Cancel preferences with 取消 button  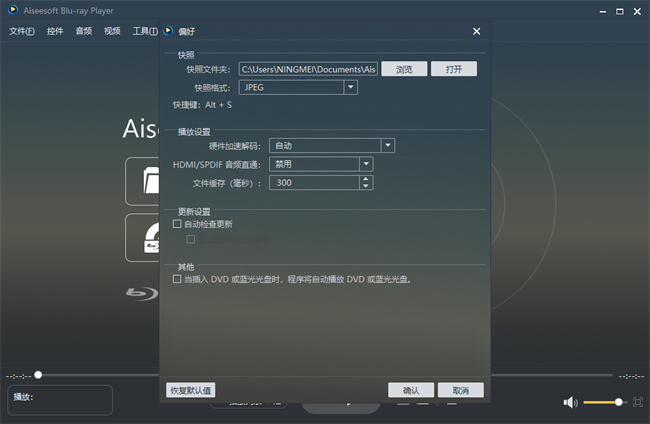pos(461,390)
